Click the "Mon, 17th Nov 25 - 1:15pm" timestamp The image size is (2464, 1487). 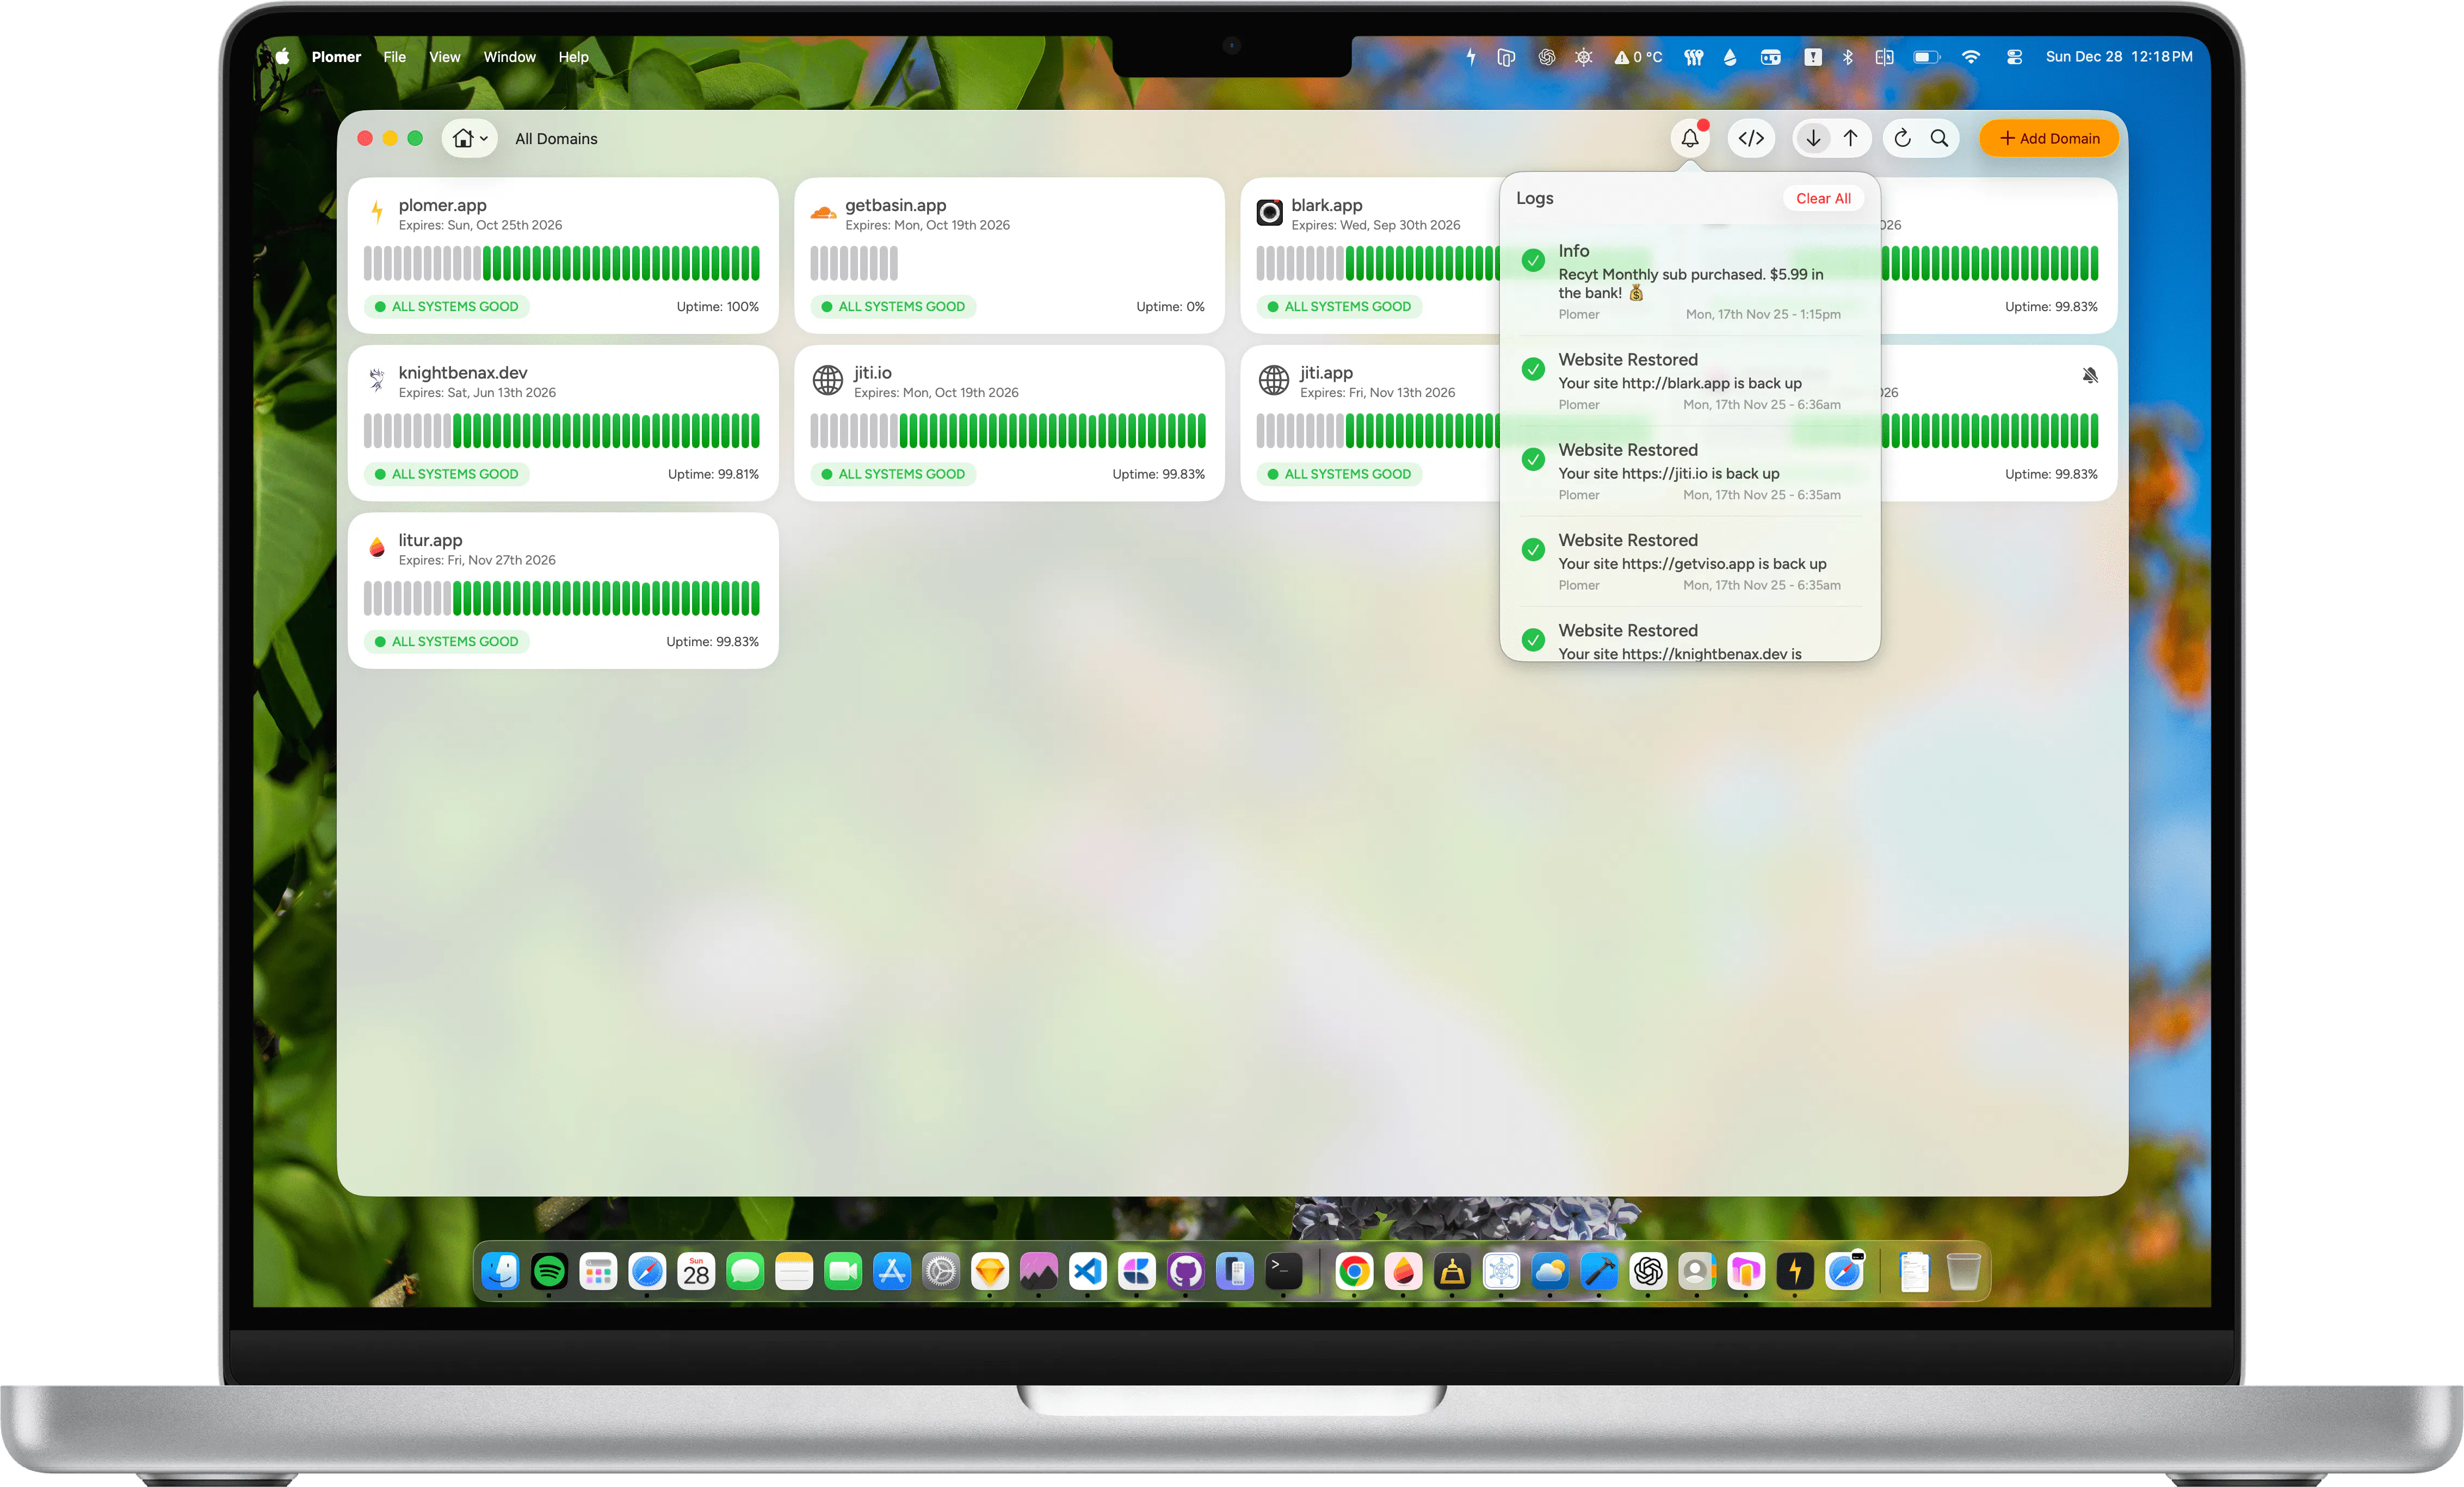(1763, 314)
